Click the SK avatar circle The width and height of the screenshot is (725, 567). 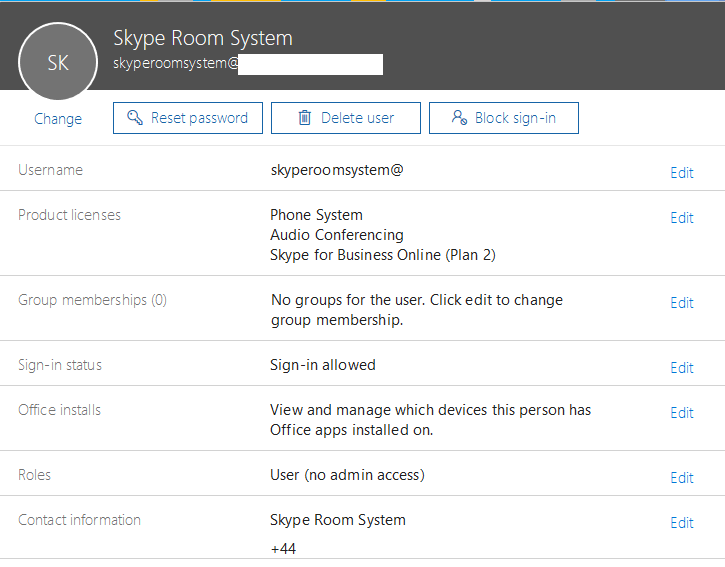(58, 62)
